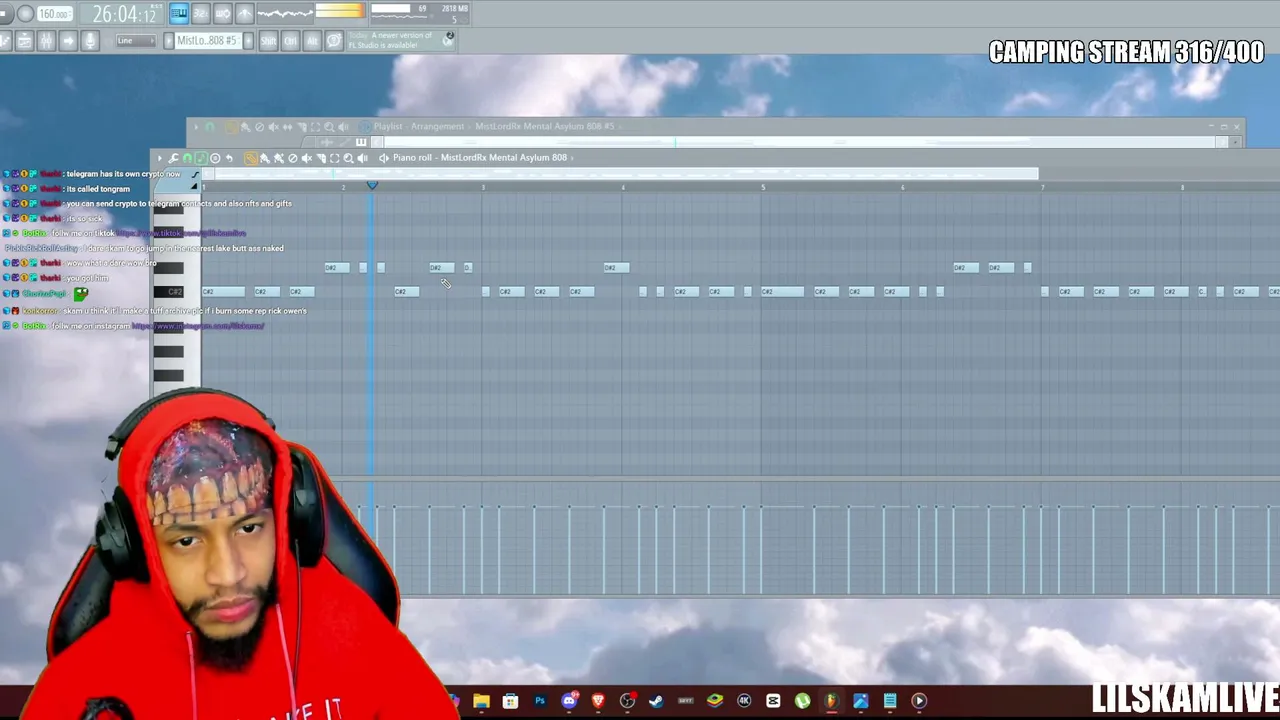Open Discord from the taskbar
1280x720 pixels.
[x=569, y=701]
